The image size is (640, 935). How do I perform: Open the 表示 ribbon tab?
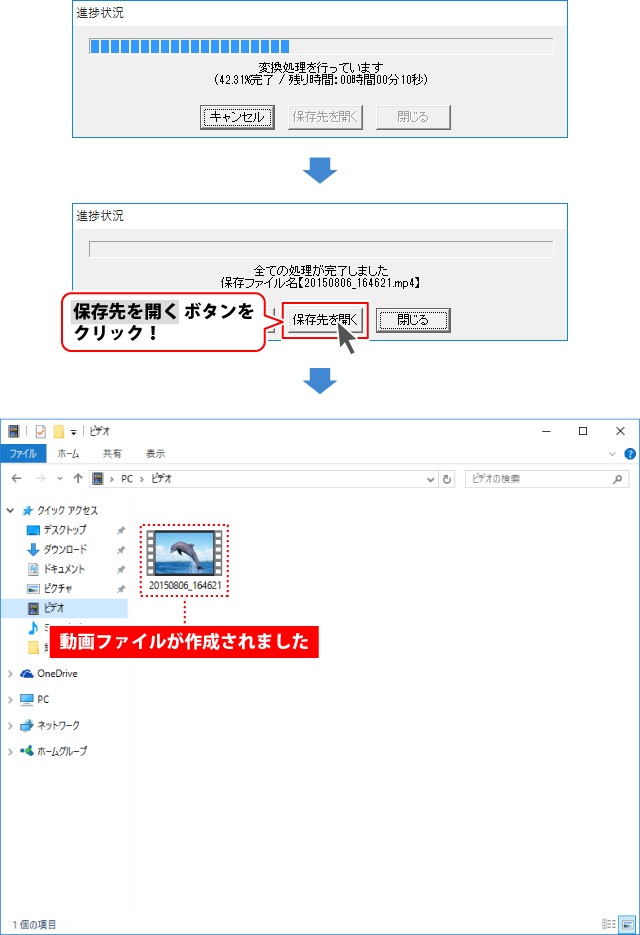click(155, 454)
